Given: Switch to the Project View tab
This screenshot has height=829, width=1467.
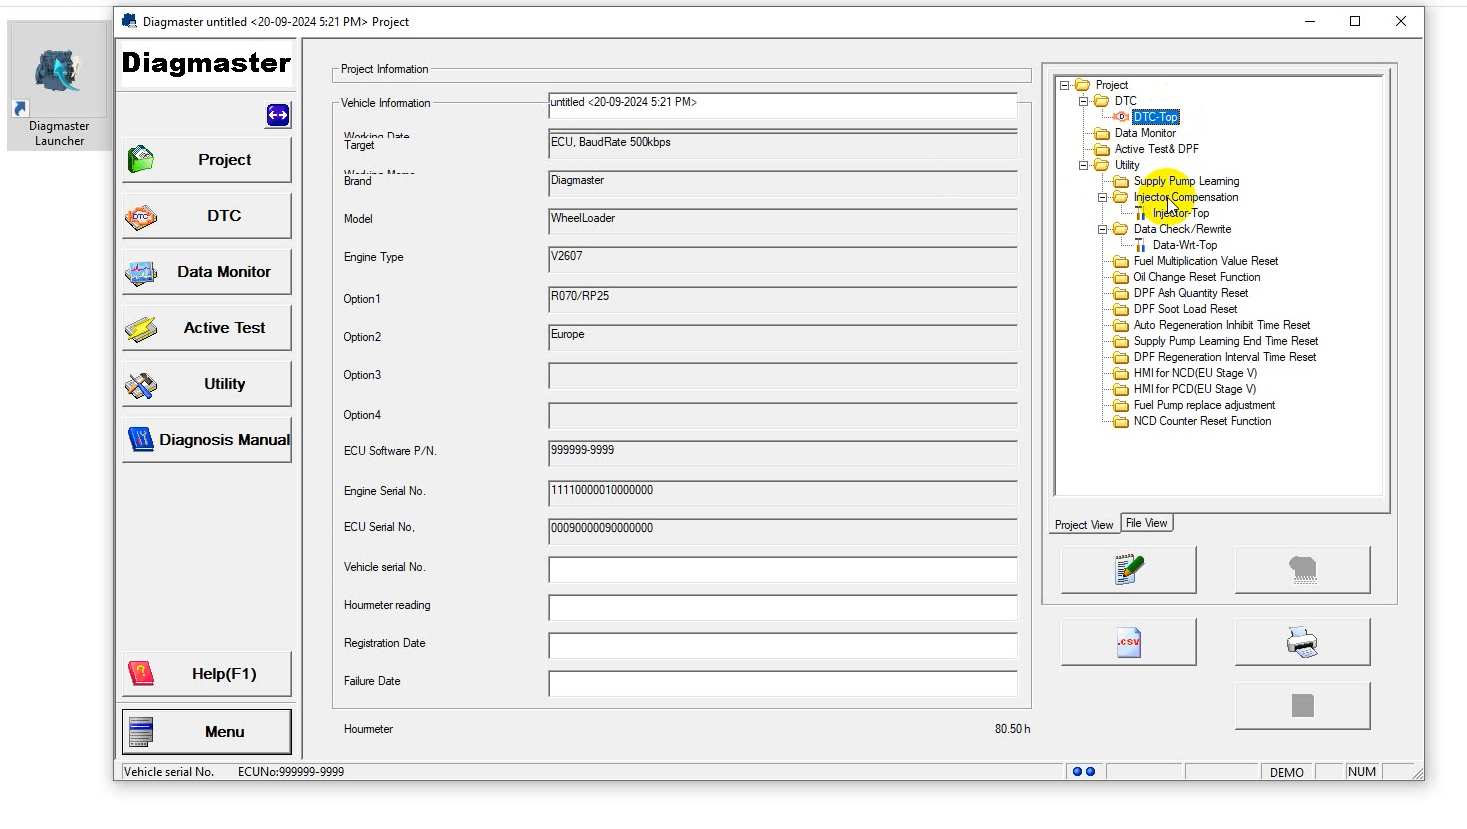Looking at the screenshot, I should point(1084,525).
